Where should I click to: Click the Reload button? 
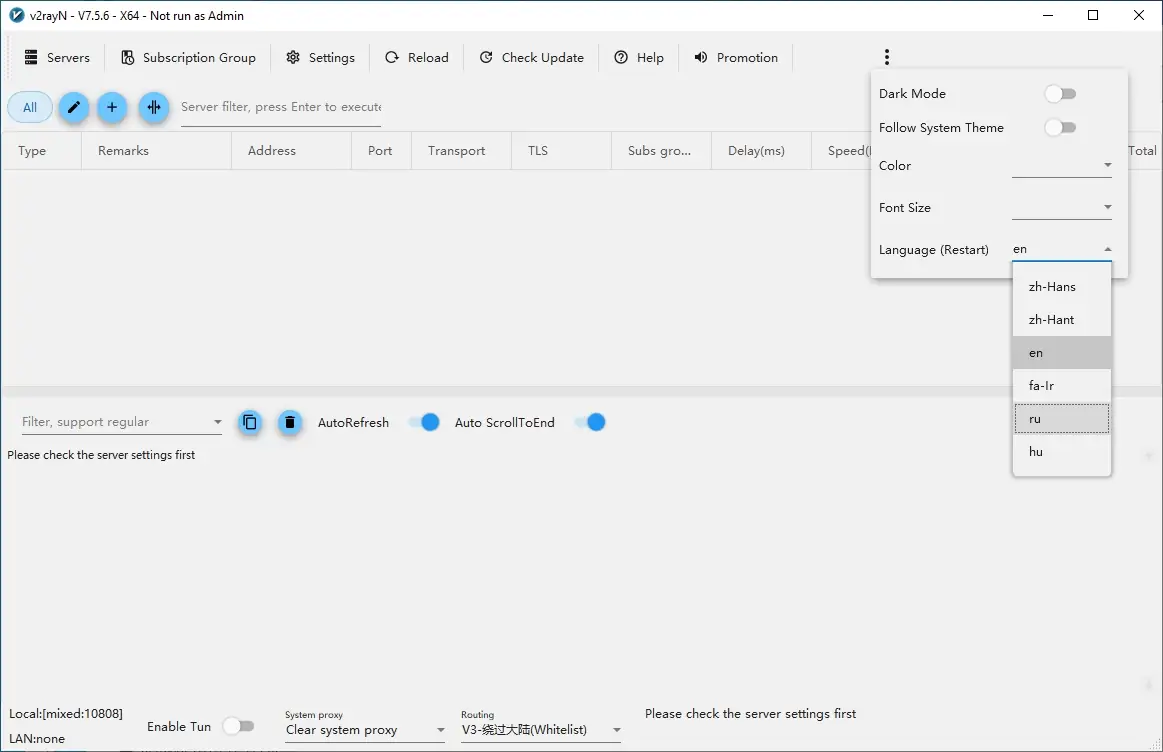point(417,57)
